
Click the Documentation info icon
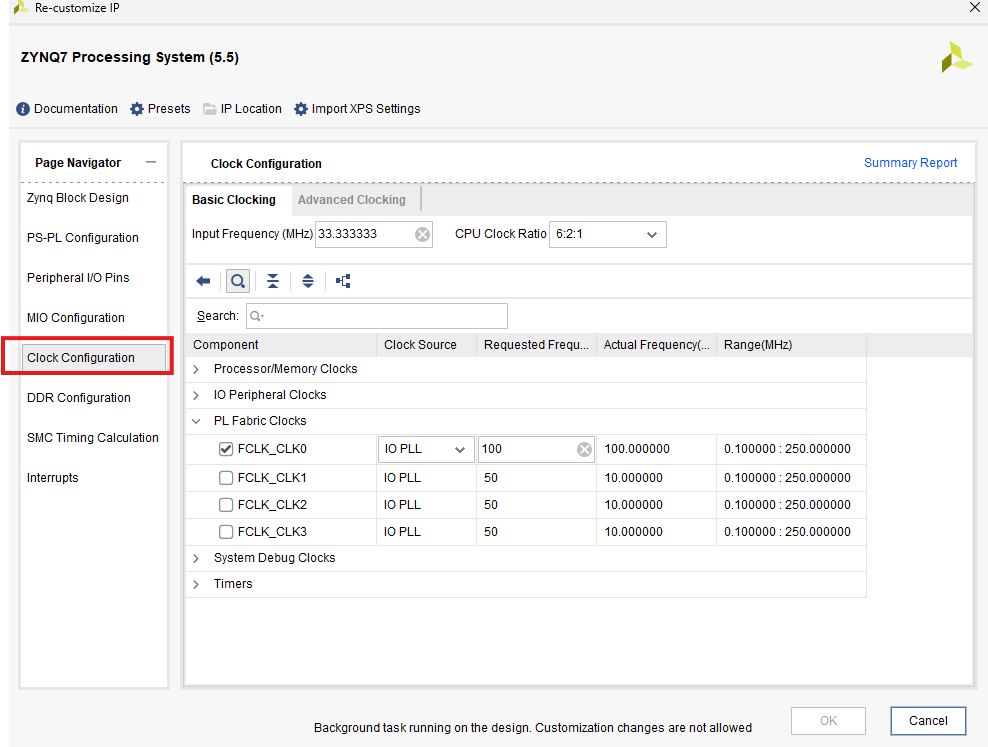(x=23, y=109)
